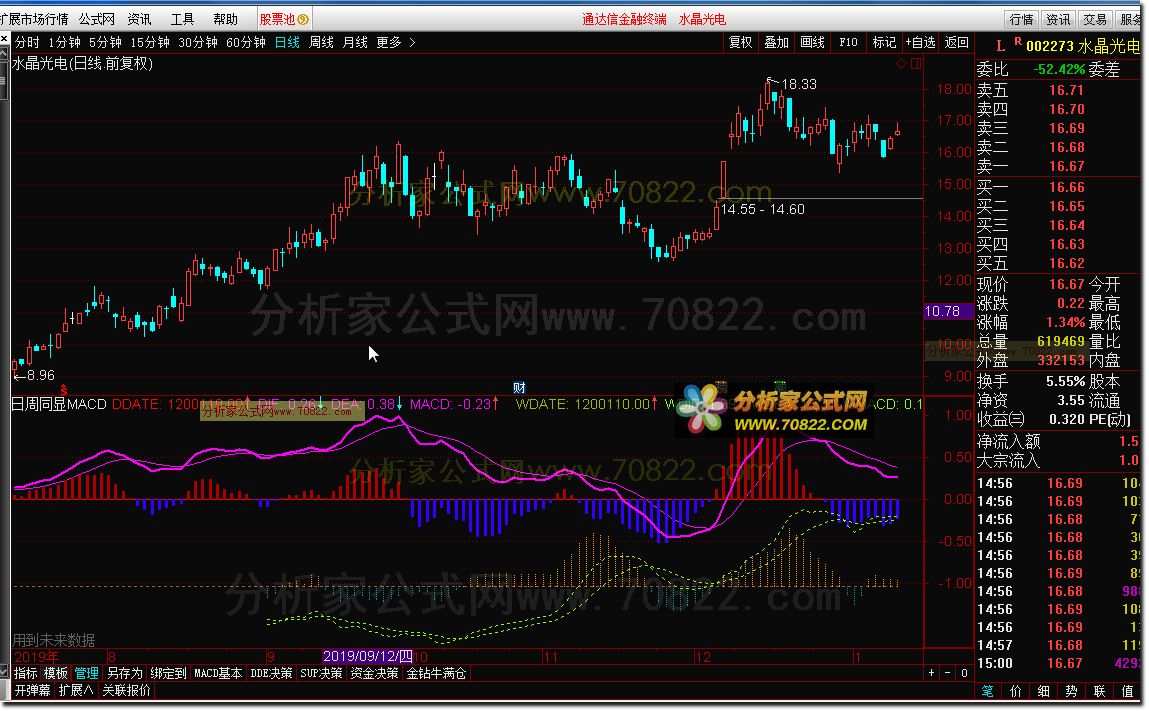Screen dimensions: 1149x711
Task: Click stock code 002273 水晶光电 header
Action: tap(1082, 46)
